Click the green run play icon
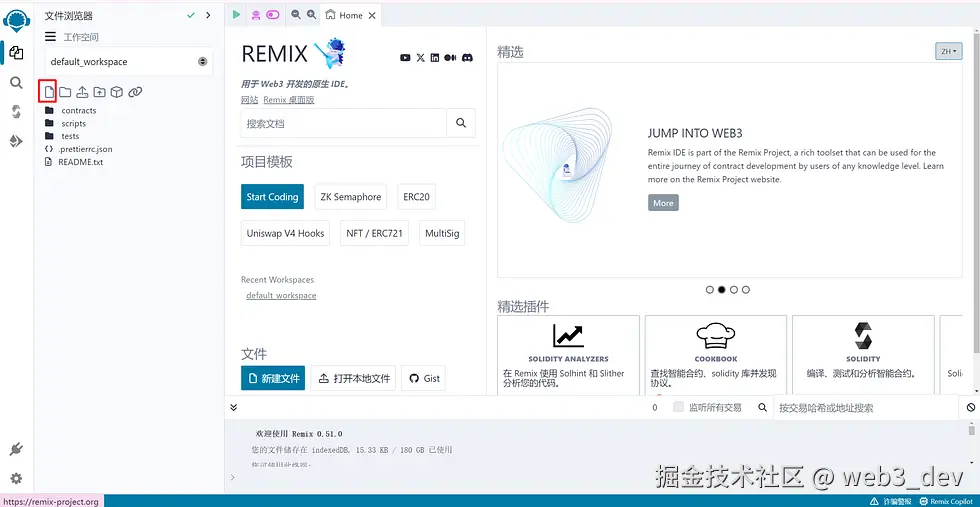 (236, 14)
